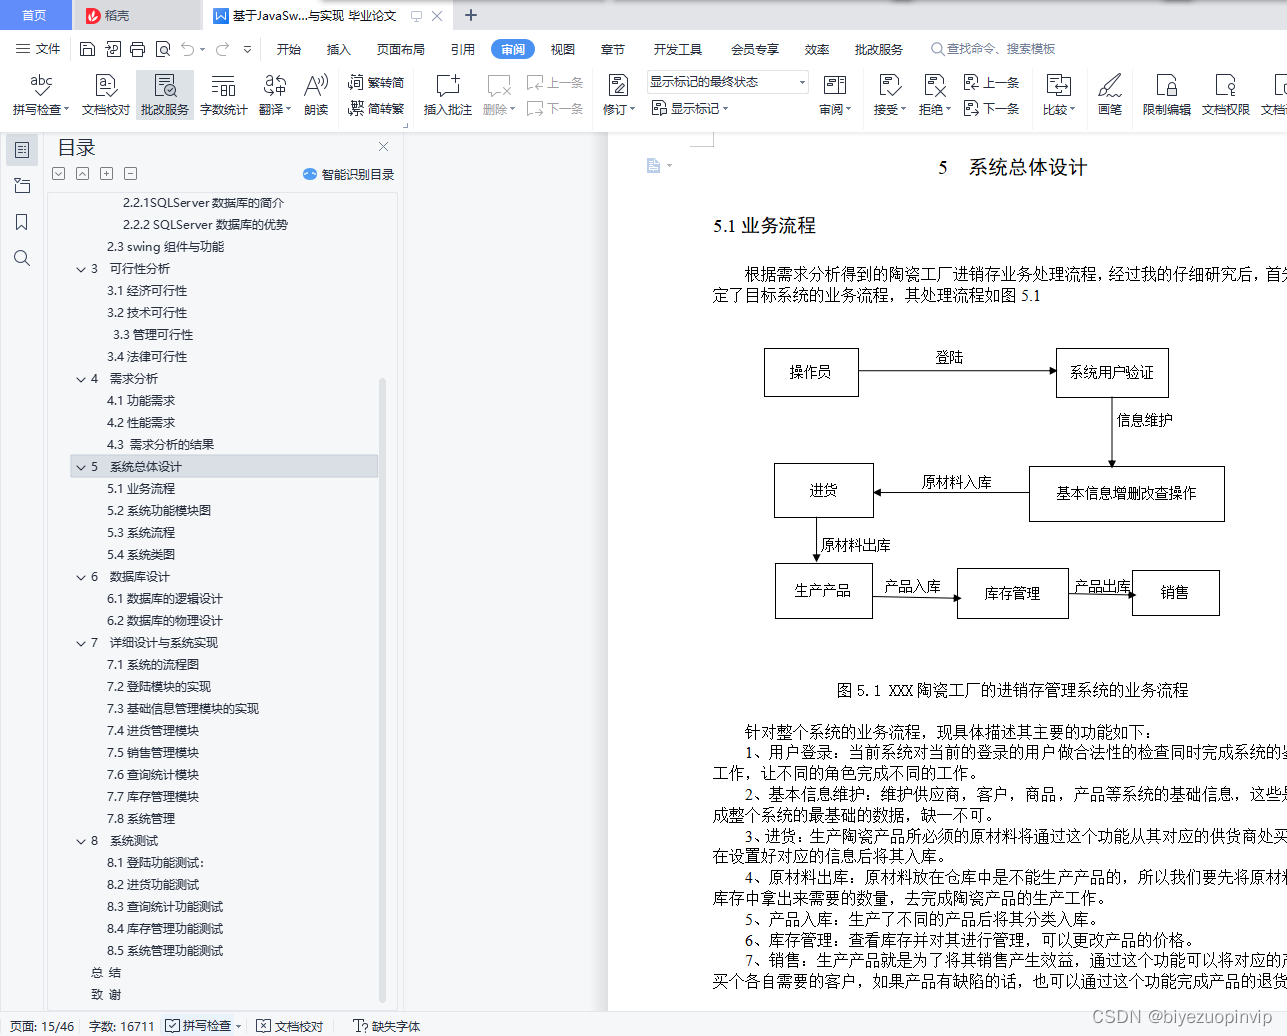The image size is (1287, 1036).
Task: Click the Print icon in quick access toolbar
Action: pyautogui.click(x=137, y=49)
